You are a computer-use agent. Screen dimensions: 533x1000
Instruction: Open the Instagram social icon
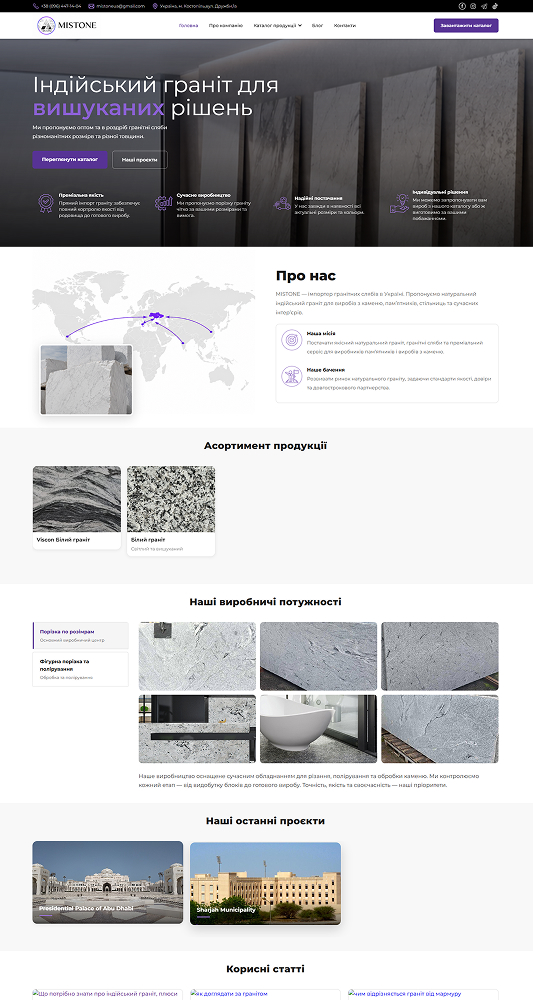pyautogui.click(x=473, y=6)
